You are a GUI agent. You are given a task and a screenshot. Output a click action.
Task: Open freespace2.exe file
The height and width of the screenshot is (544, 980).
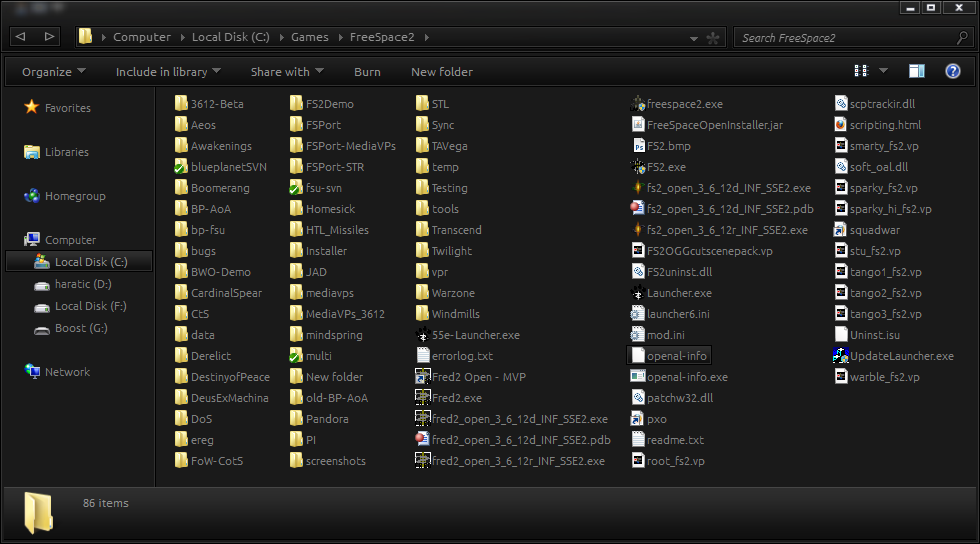[x=678, y=104]
